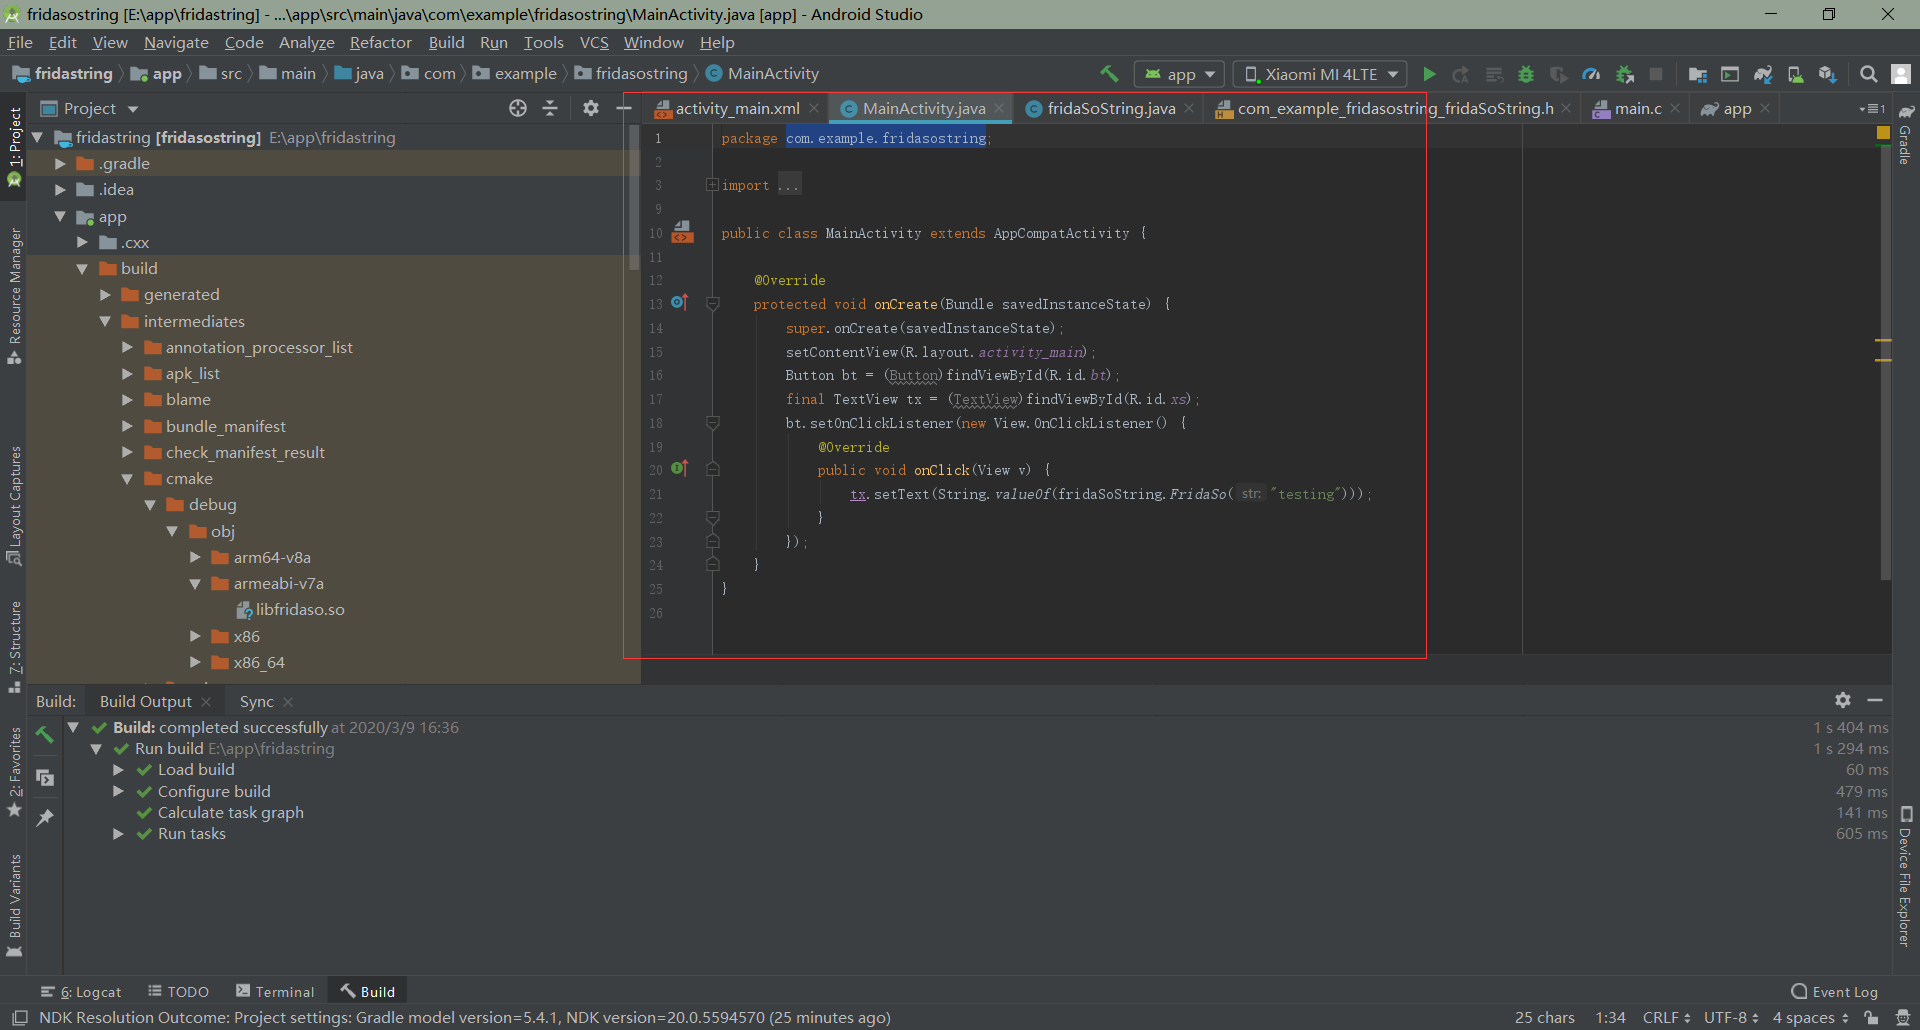The height and width of the screenshot is (1030, 1920).
Task: Open the app run configuration dropdown
Action: tap(1180, 74)
